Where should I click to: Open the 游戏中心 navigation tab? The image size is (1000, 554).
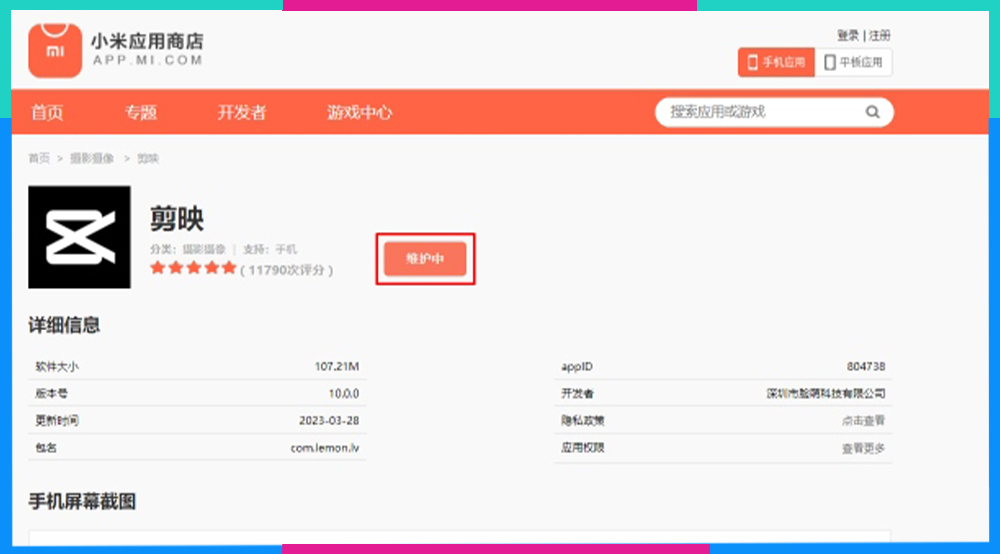point(360,113)
